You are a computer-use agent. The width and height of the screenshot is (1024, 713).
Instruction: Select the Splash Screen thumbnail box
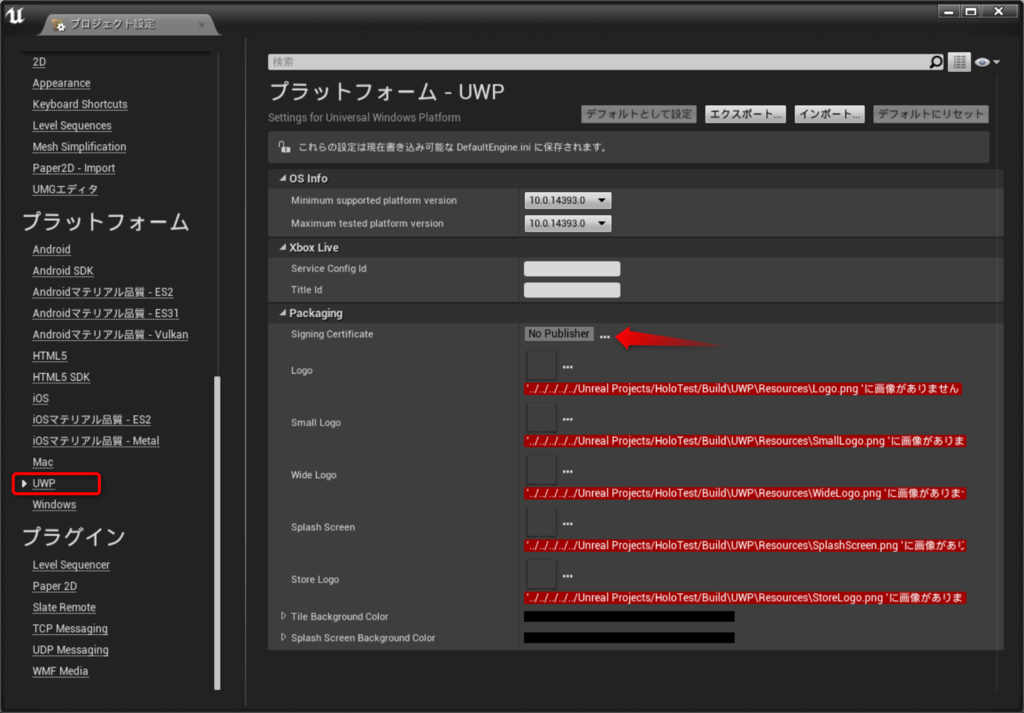pyautogui.click(x=541, y=522)
